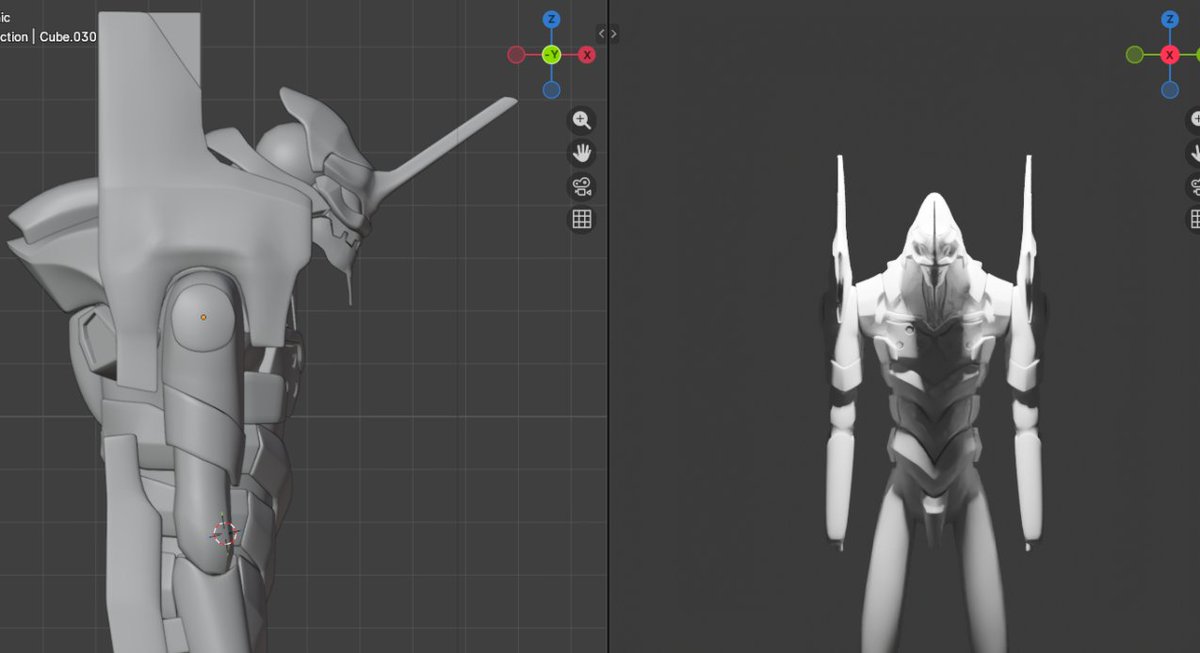This screenshot has width=1200, height=653.
Task: Click the camera icon at right viewport edge
Action: click(x=1194, y=186)
